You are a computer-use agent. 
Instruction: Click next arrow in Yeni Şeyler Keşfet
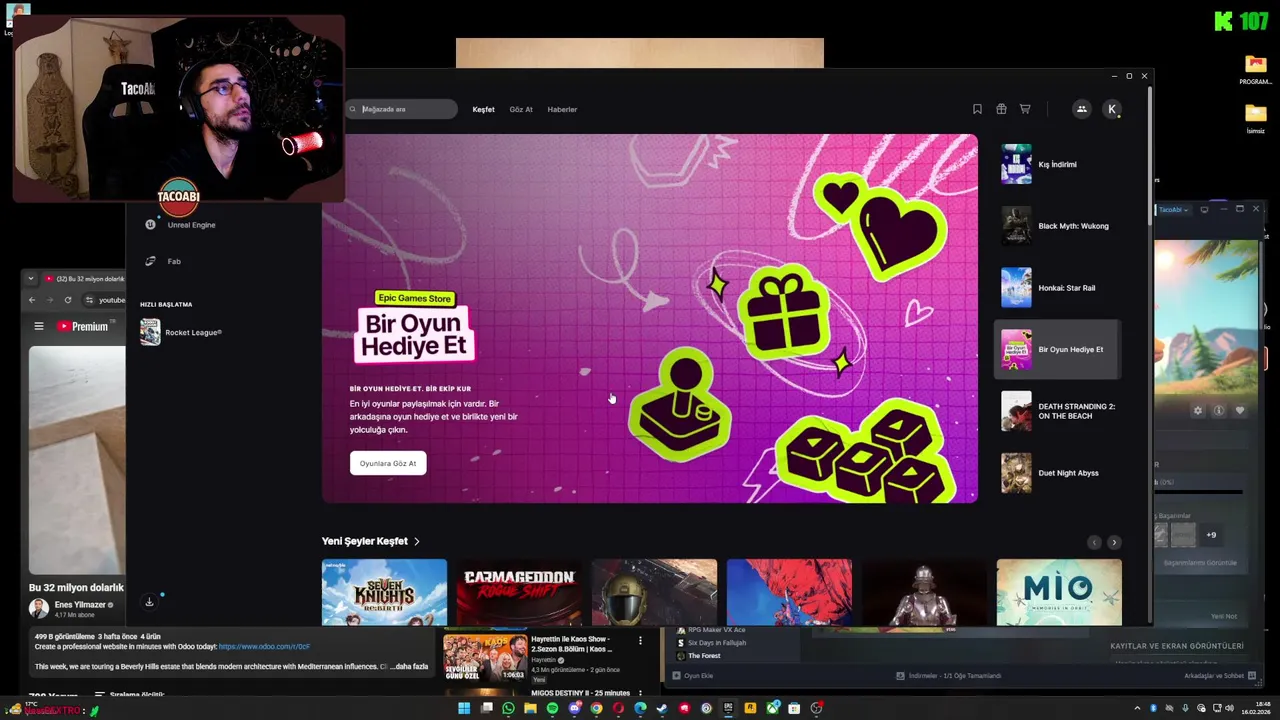[1114, 542]
